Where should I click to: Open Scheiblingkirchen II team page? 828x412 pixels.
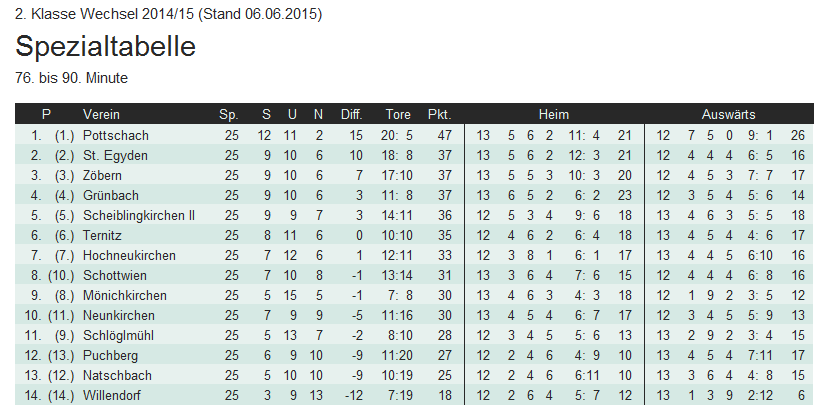tap(138, 215)
